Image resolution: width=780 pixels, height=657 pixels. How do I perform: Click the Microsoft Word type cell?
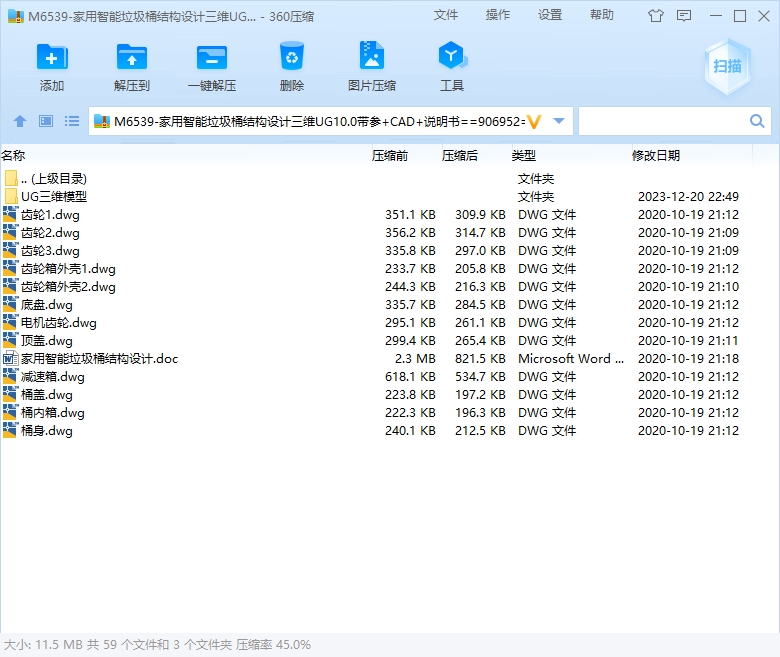pyautogui.click(x=571, y=359)
